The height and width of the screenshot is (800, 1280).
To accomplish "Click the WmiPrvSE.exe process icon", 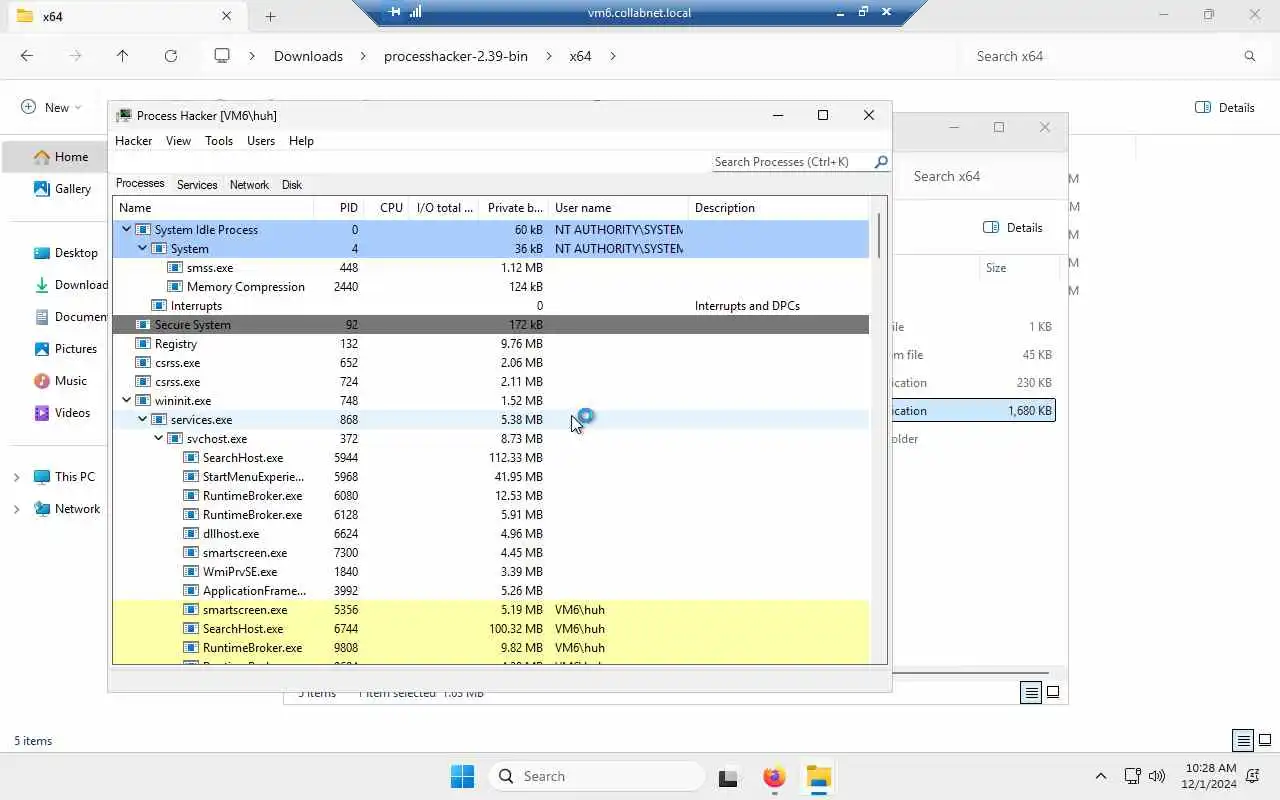I will point(191,572).
